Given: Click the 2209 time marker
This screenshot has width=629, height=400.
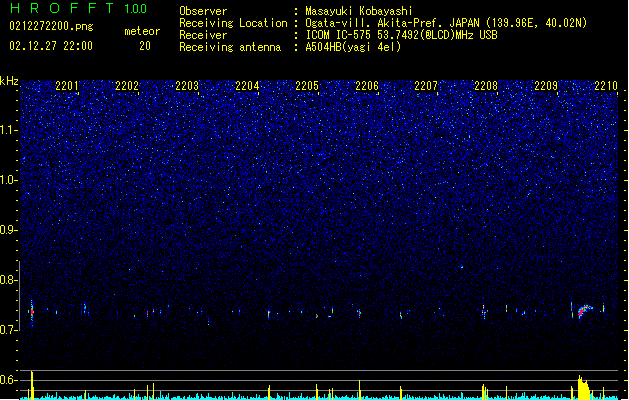Looking at the screenshot, I should click(x=546, y=85).
